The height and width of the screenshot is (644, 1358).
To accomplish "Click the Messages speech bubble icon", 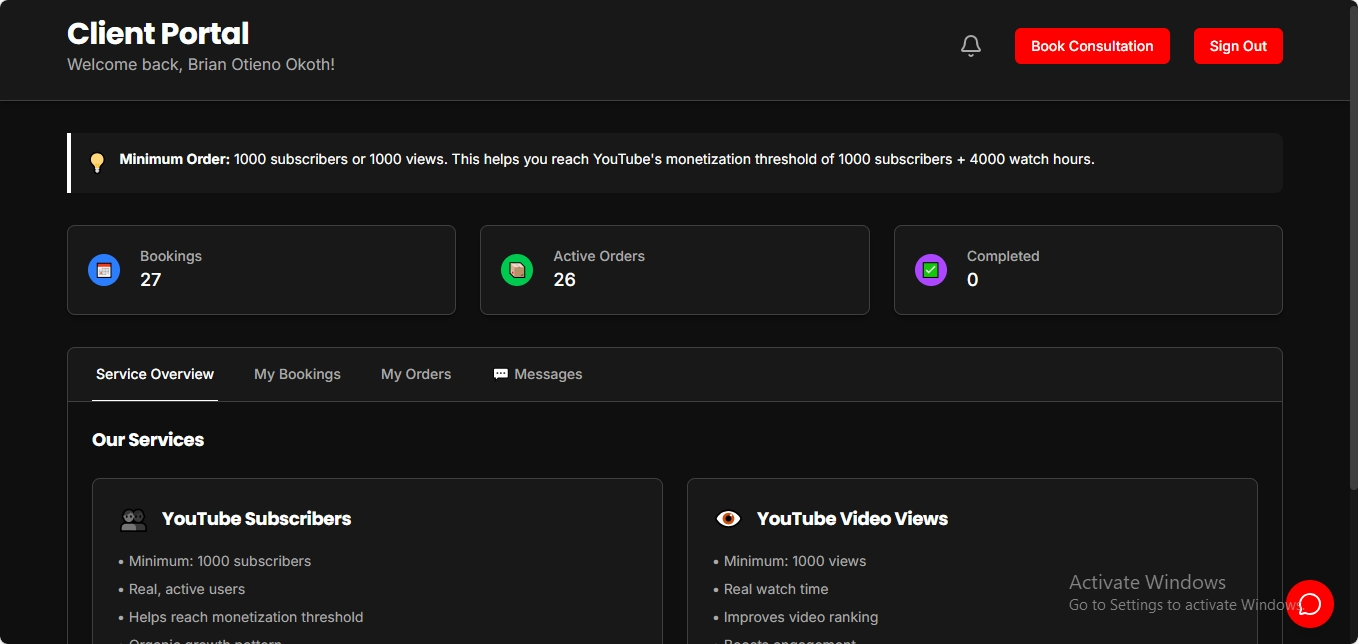I will (x=500, y=373).
